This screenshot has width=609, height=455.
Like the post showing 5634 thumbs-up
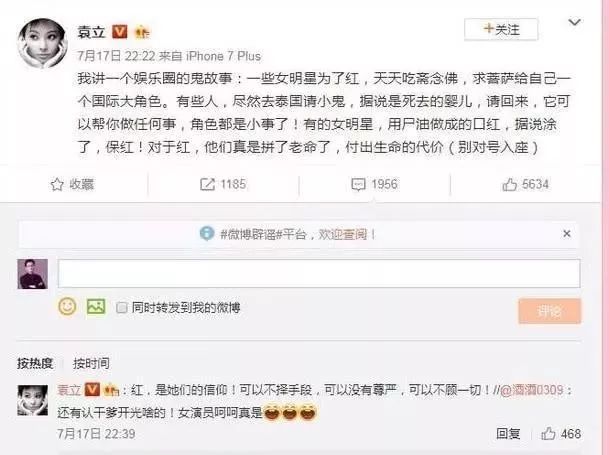509,185
